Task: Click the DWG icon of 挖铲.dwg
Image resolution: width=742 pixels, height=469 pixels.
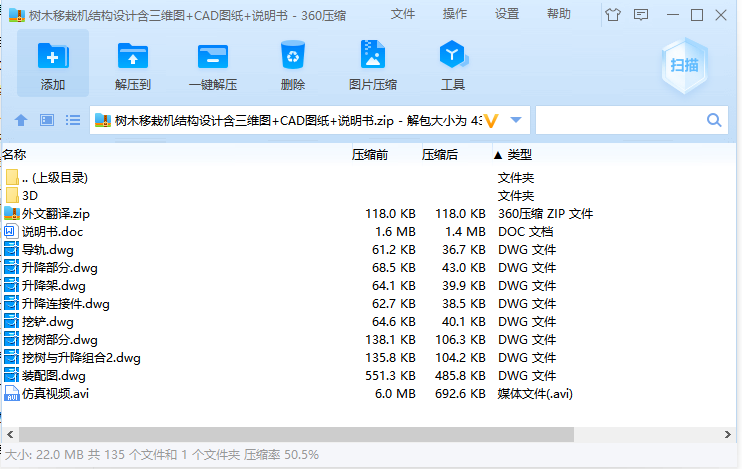Action: 11,321
